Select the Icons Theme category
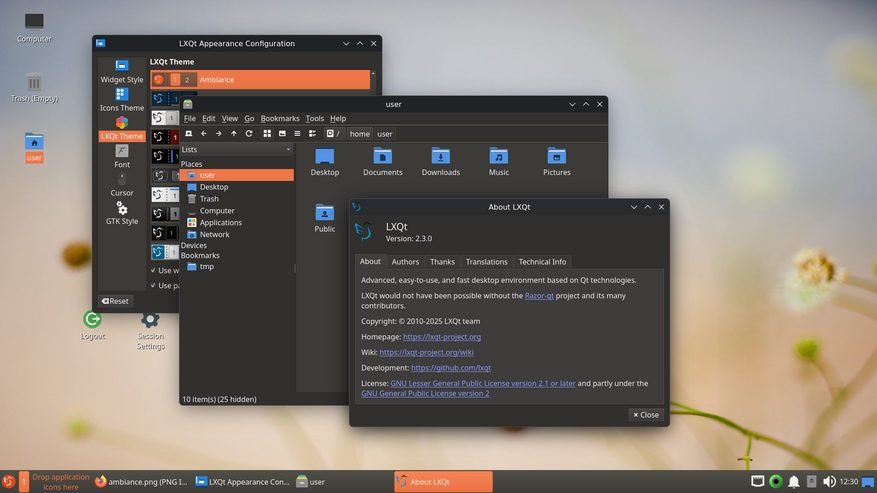The image size is (877, 493). (x=121, y=99)
